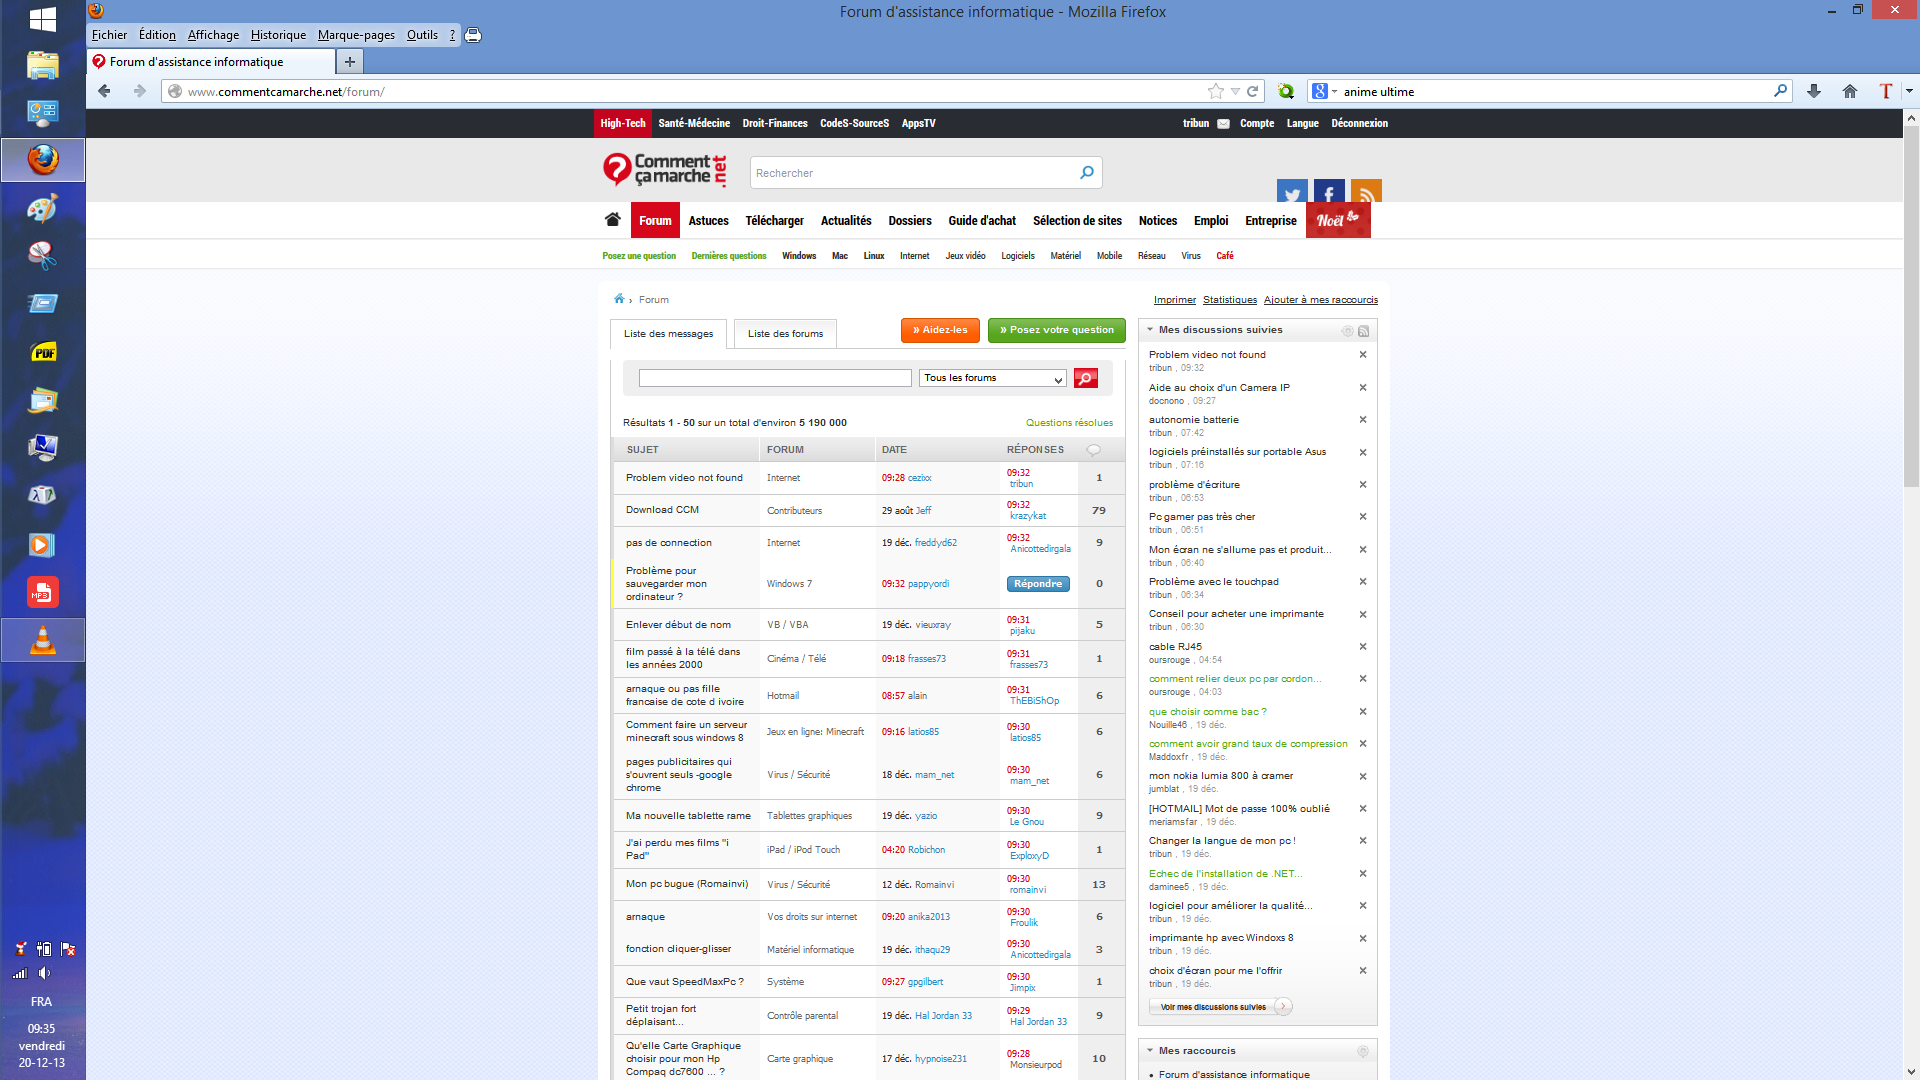
Task: Collapse the Mes raccourcis panel
Action: (x=1150, y=1051)
